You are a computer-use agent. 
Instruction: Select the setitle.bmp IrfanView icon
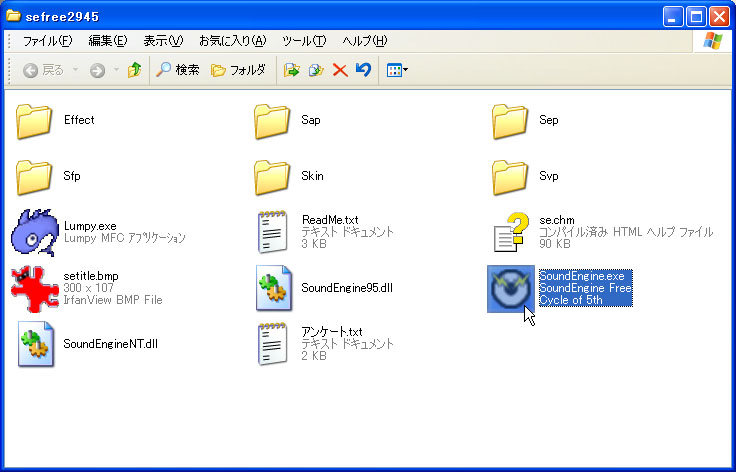click(35, 289)
